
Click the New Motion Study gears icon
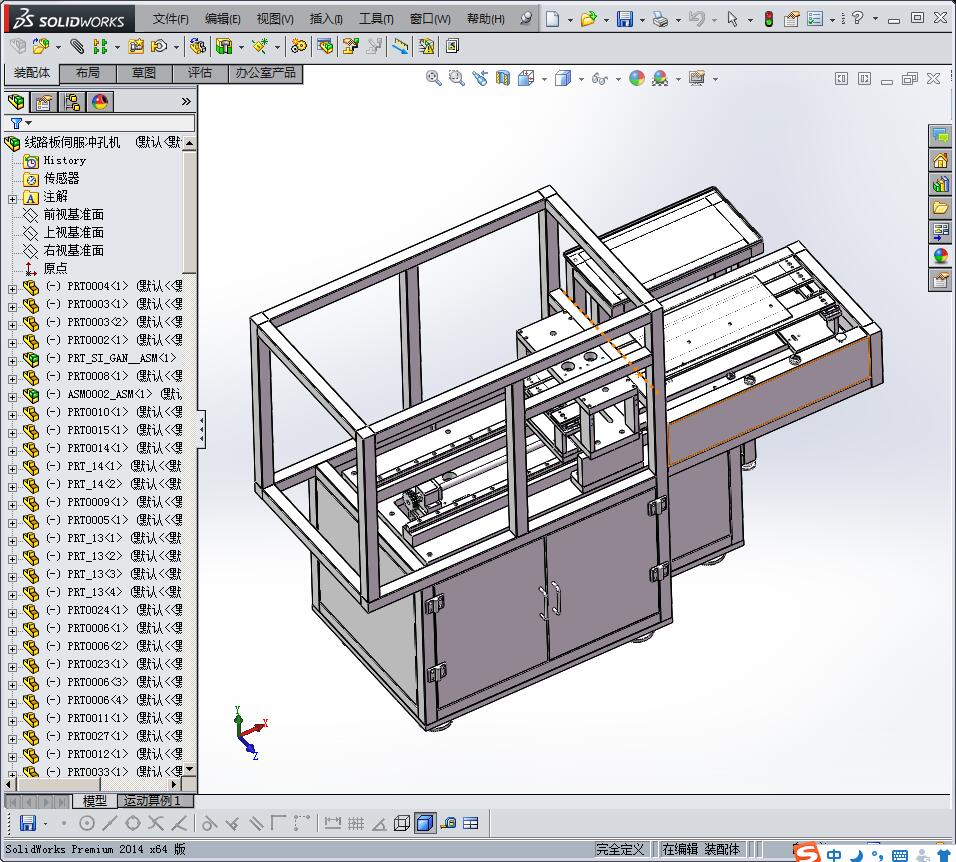[x=299, y=46]
